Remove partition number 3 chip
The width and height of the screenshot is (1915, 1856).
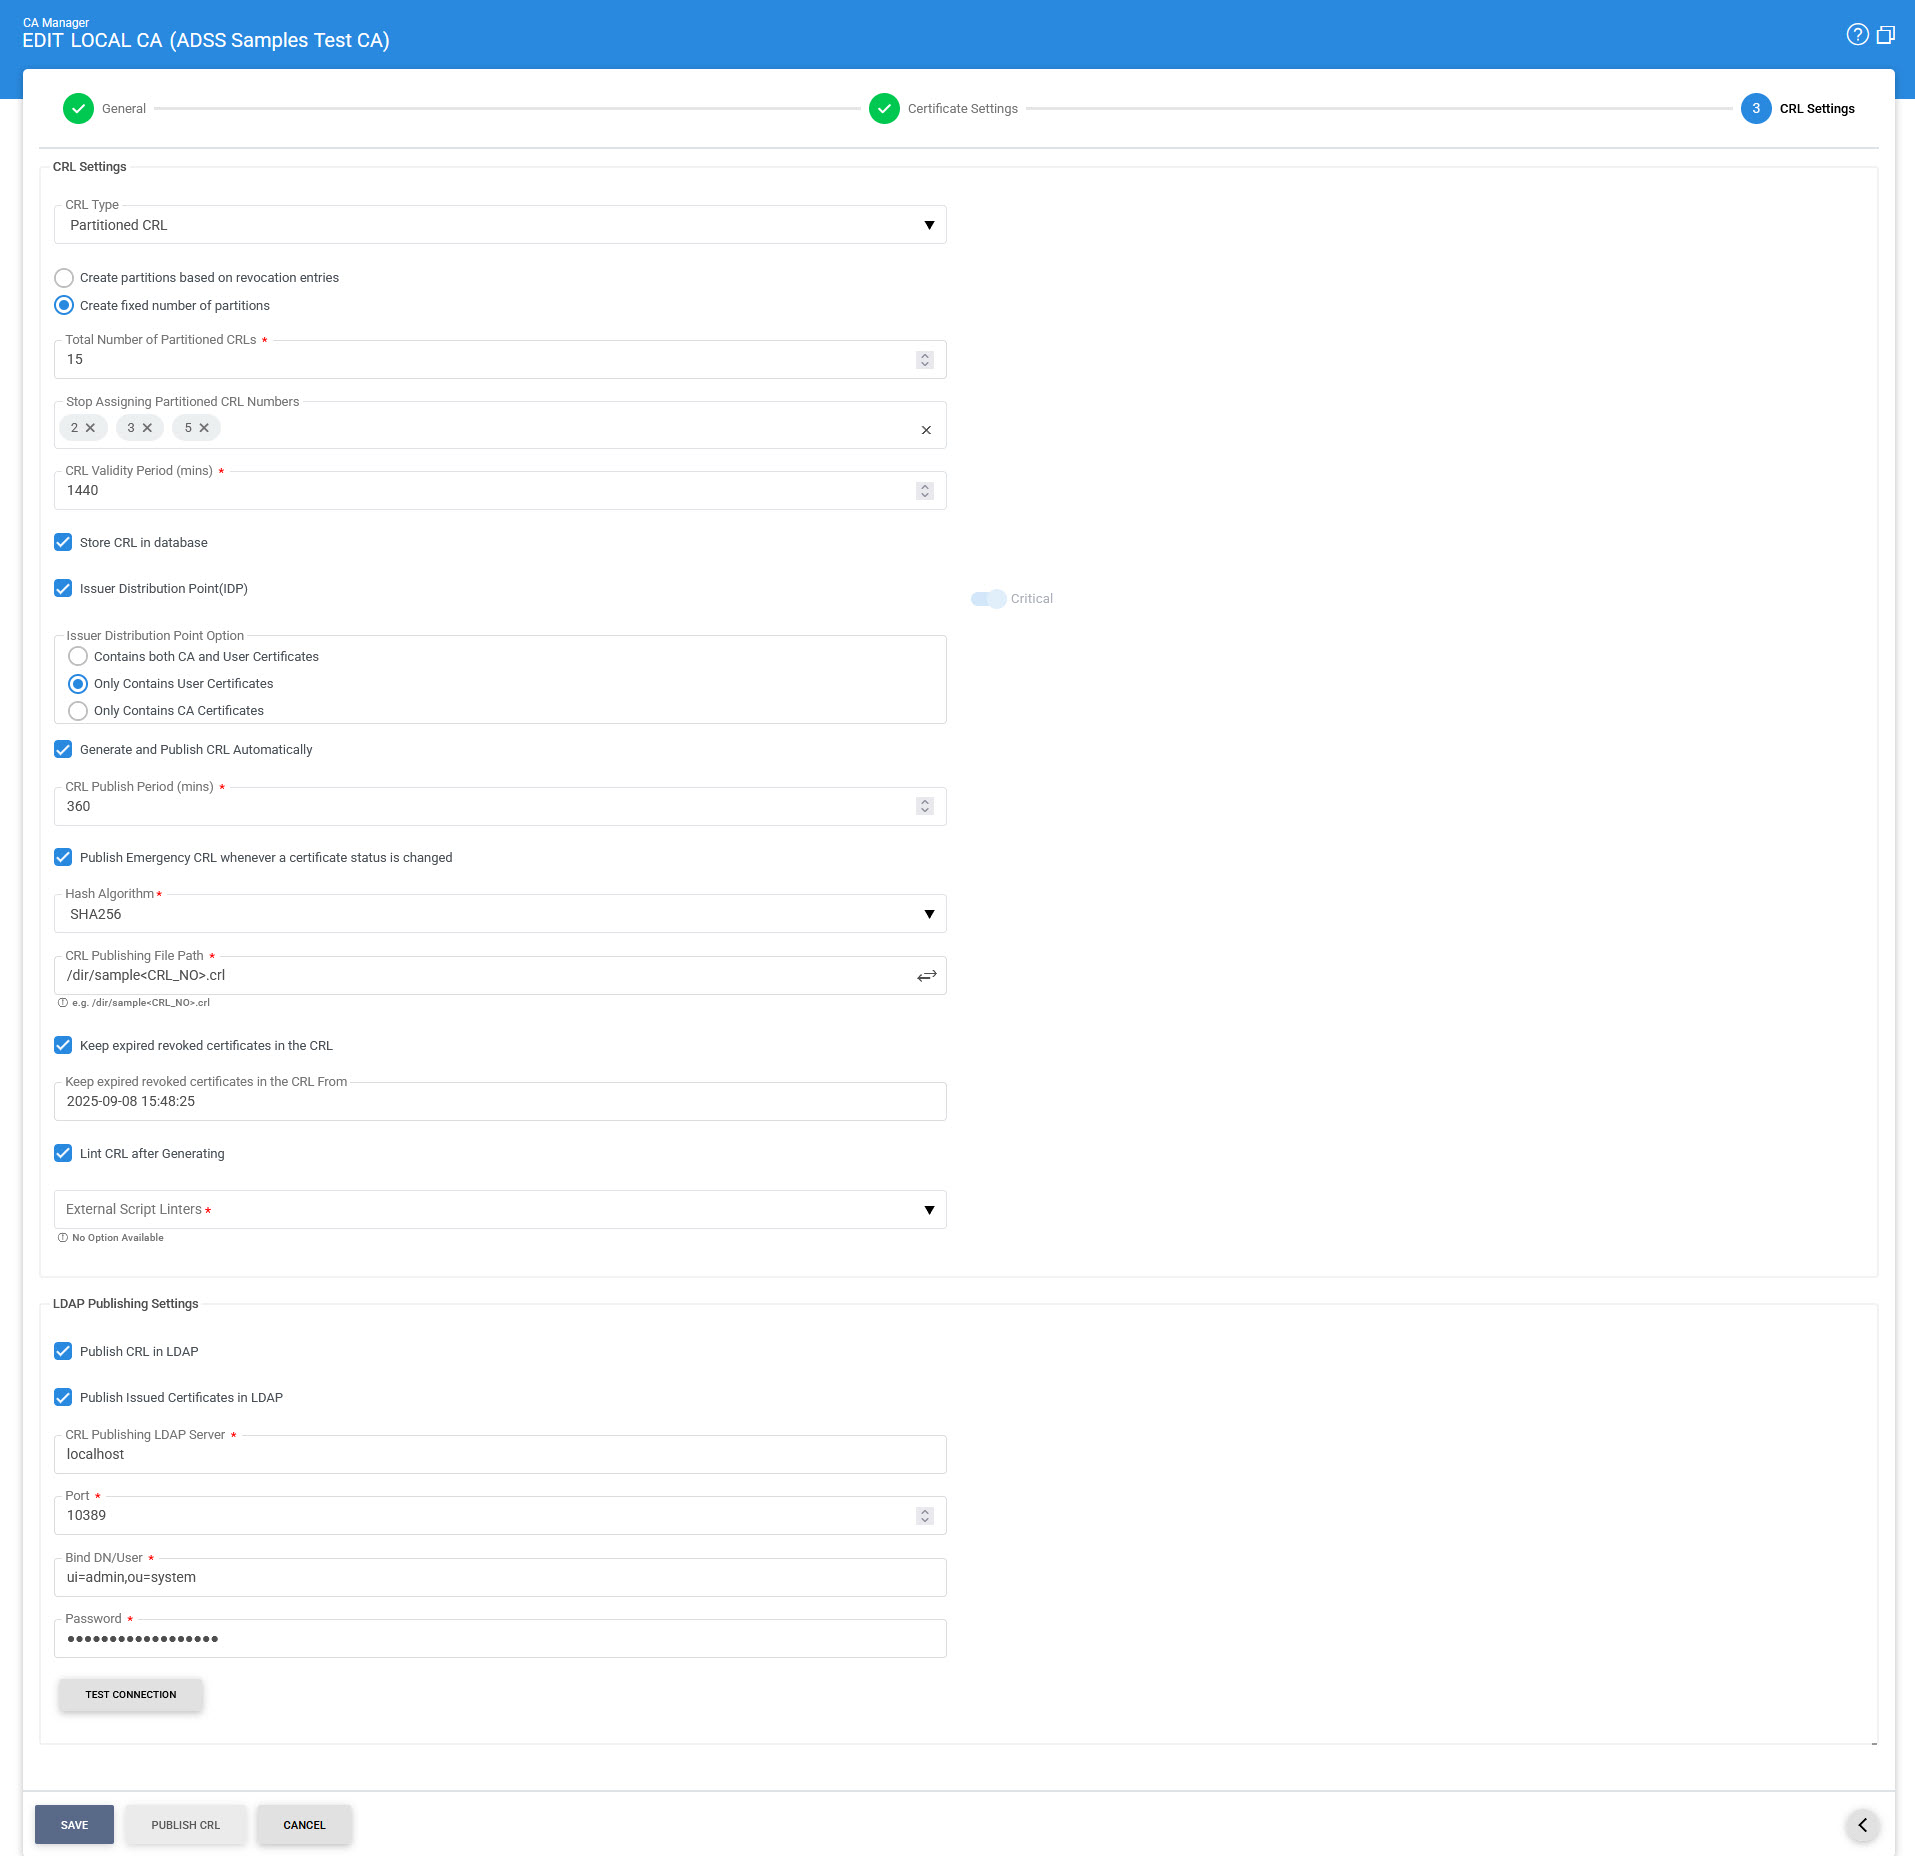pyautogui.click(x=148, y=428)
